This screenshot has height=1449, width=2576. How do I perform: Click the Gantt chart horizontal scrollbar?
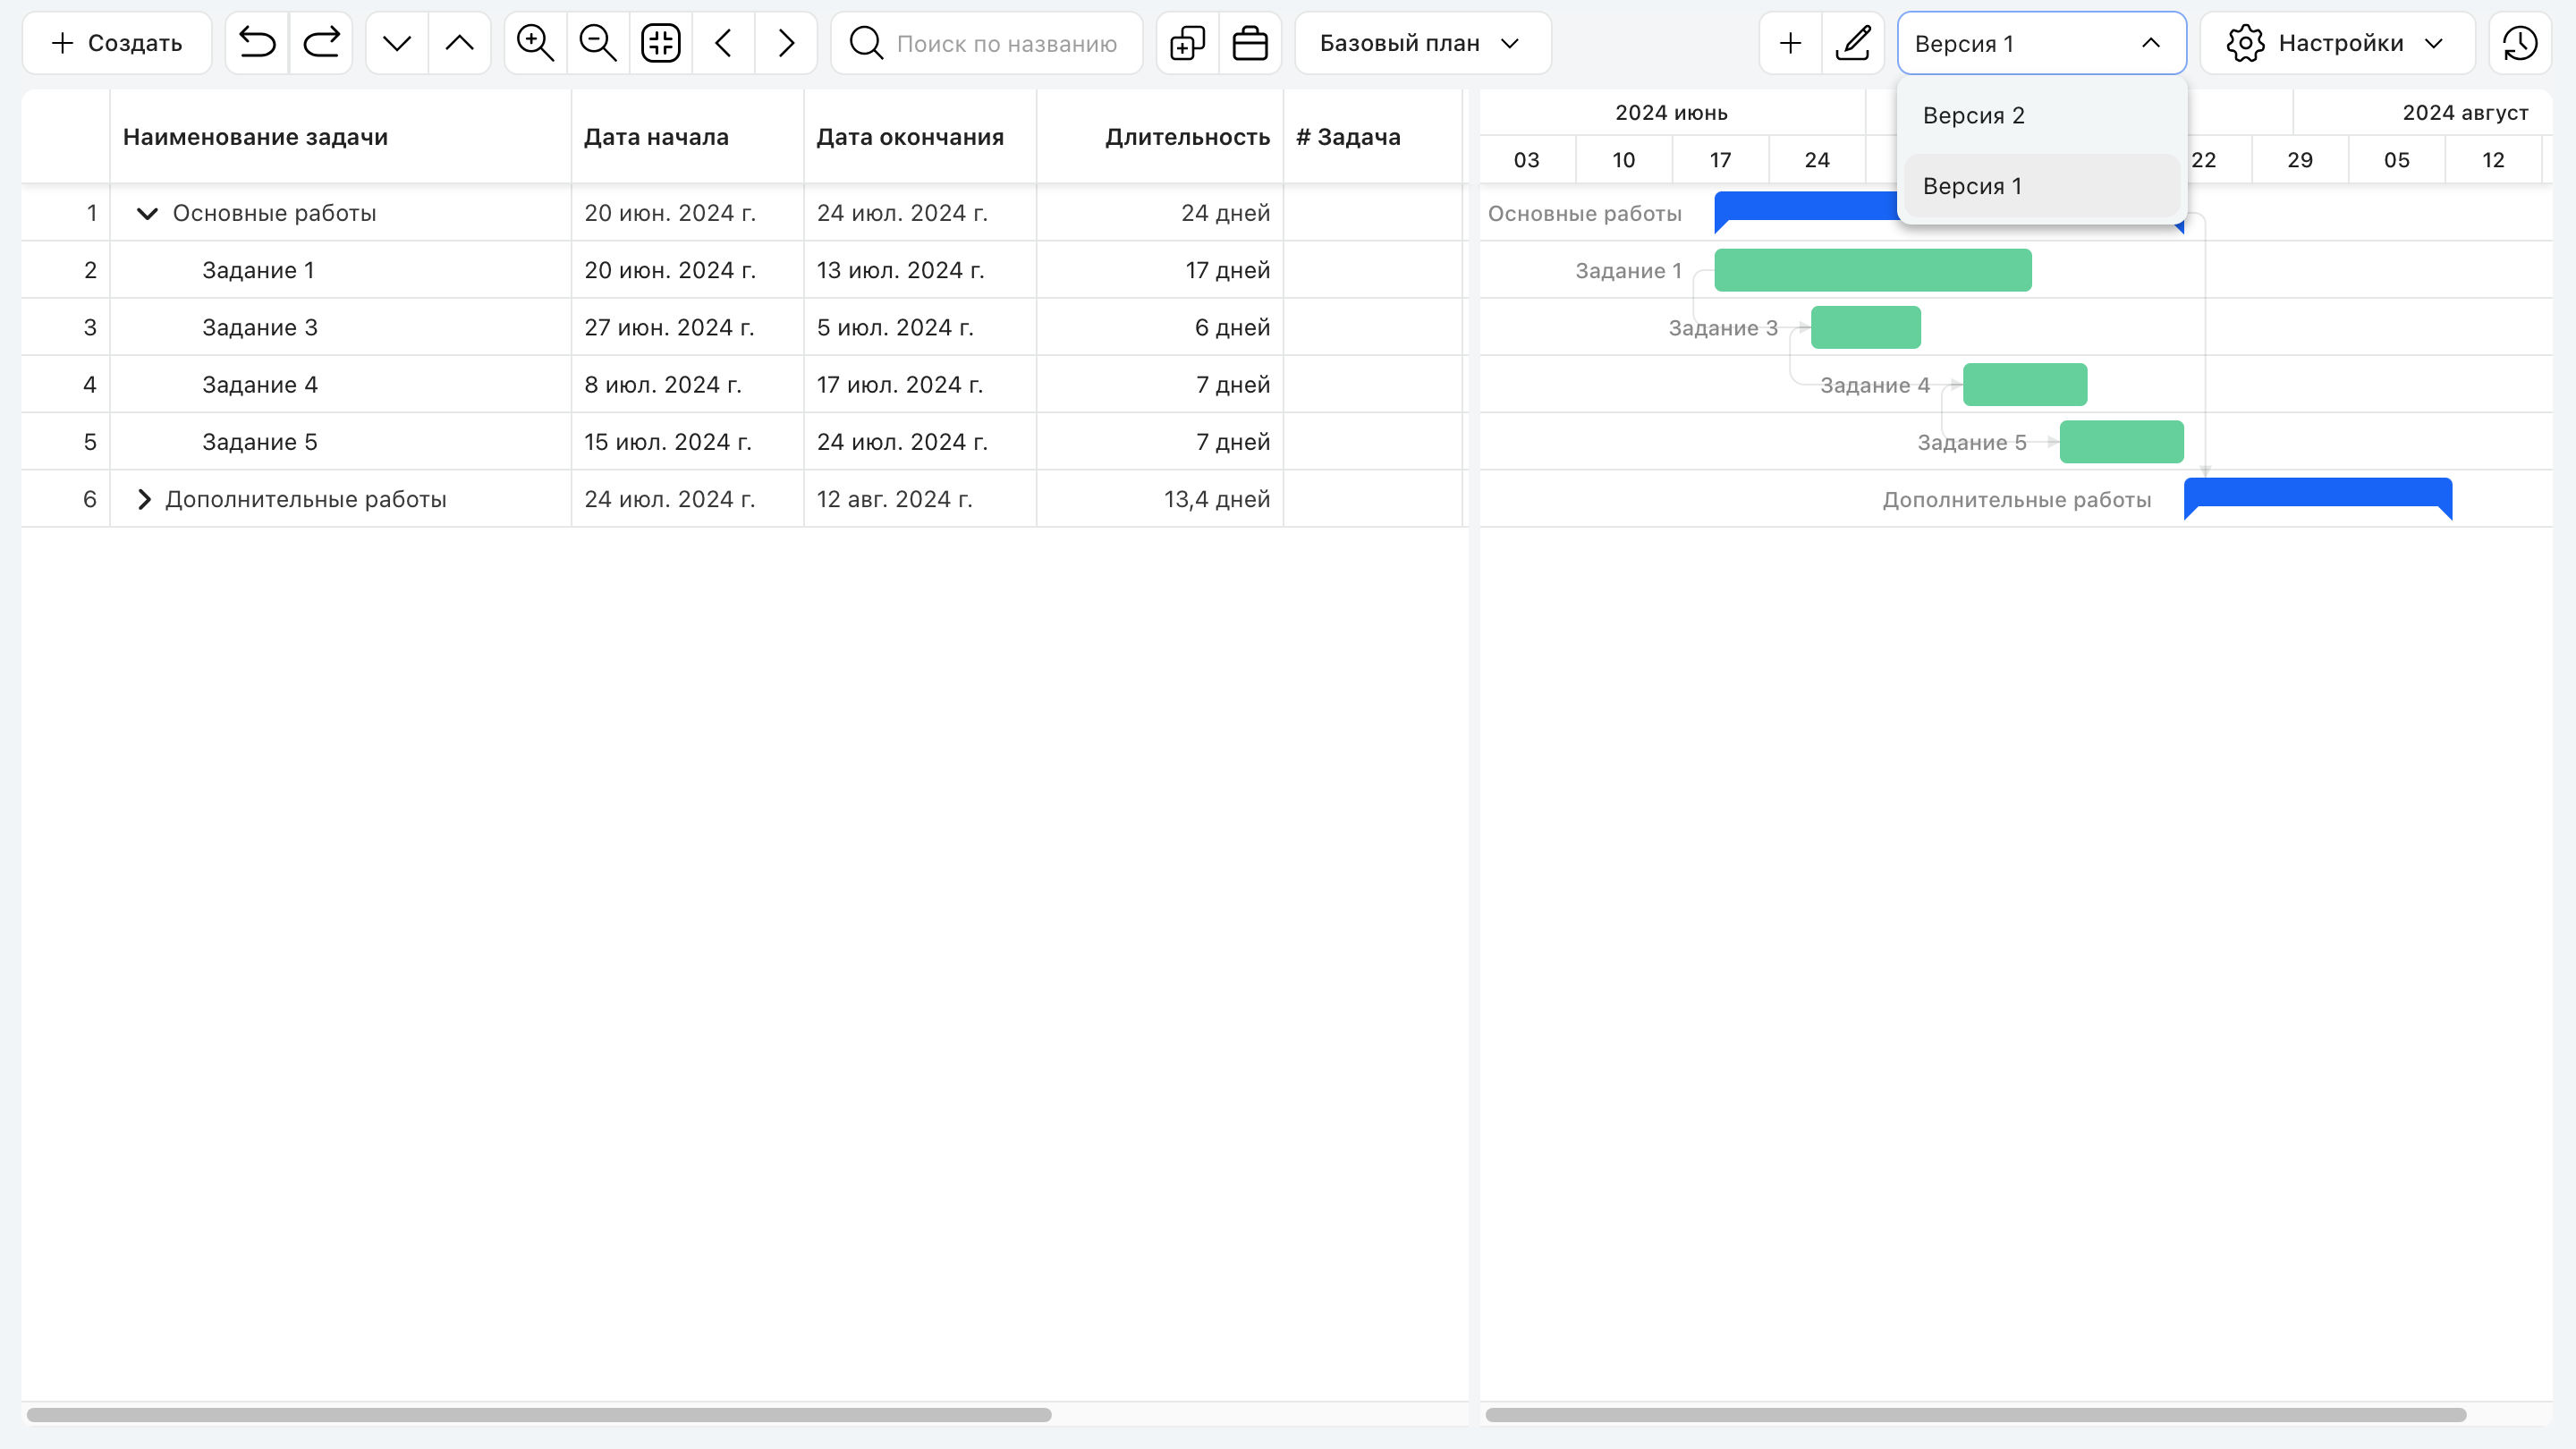tap(1976, 1415)
